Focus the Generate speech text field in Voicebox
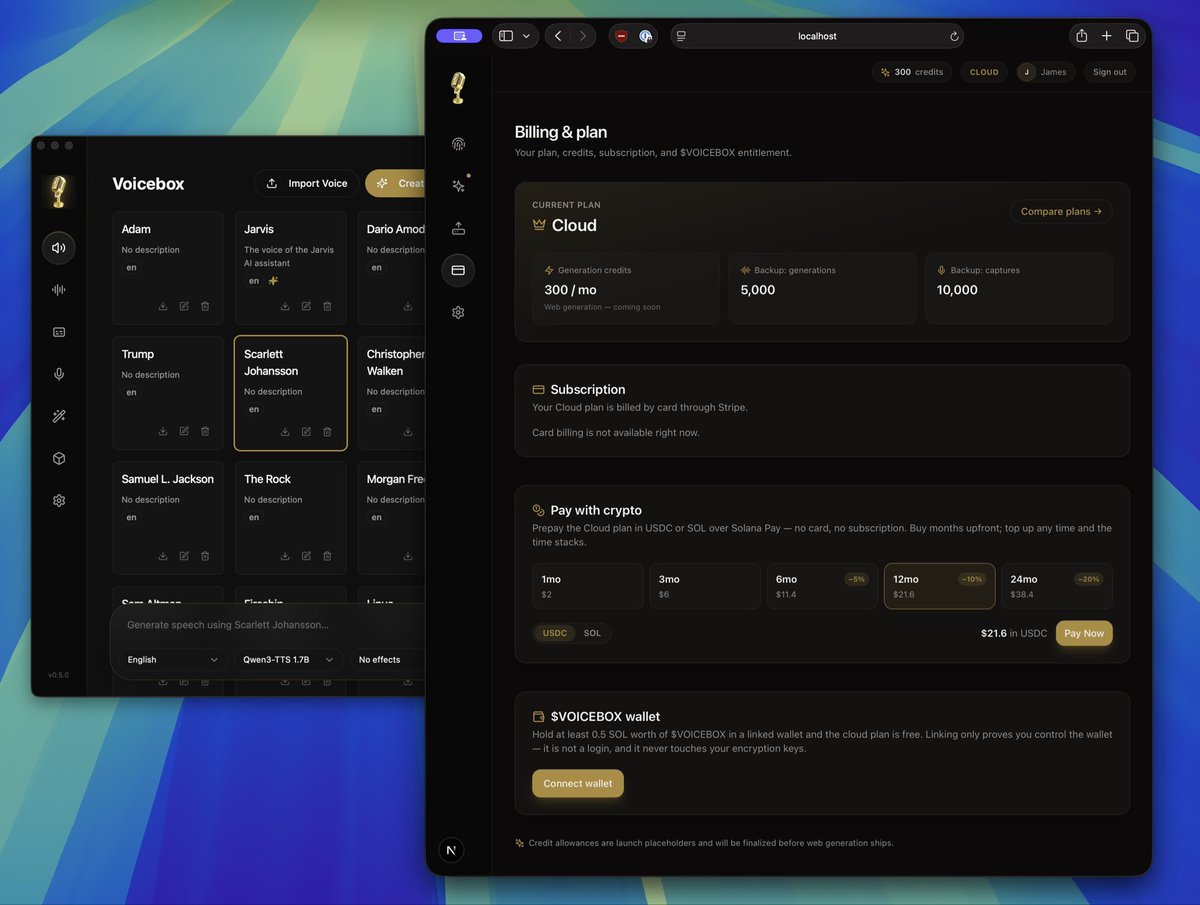This screenshot has height=905, width=1200. coord(270,625)
